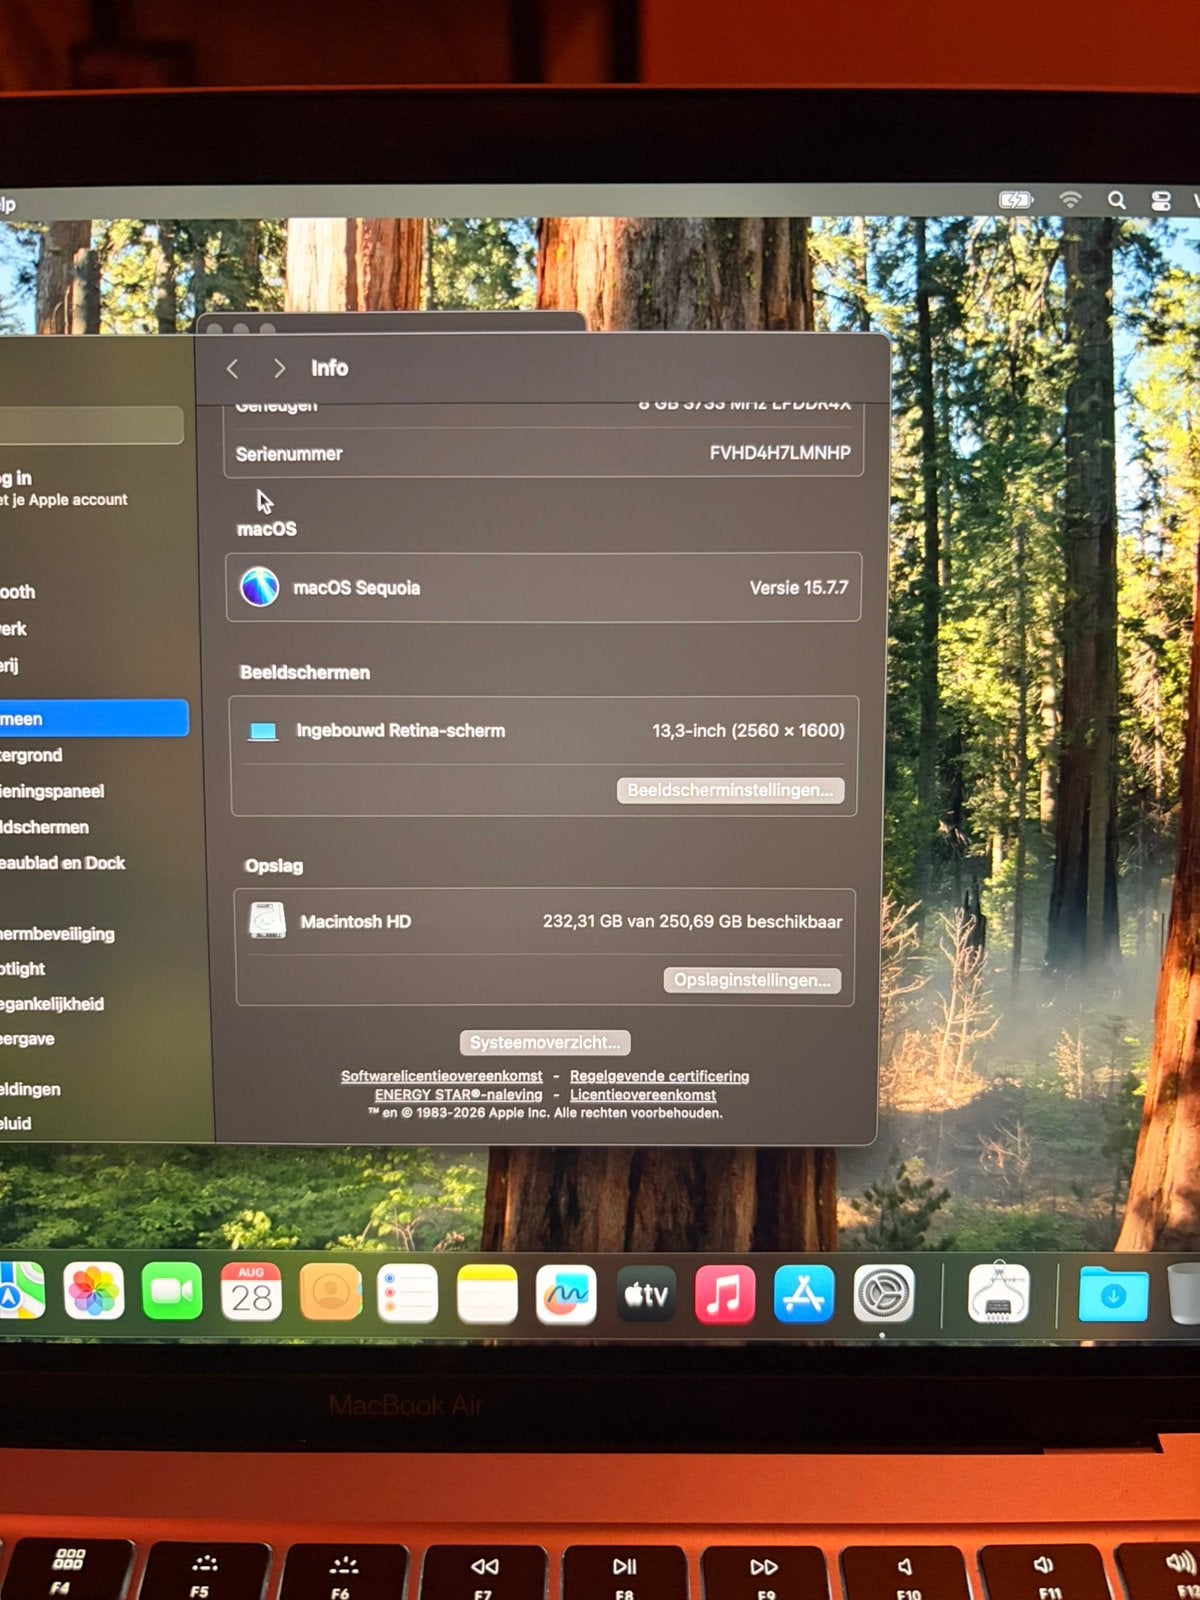The height and width of the screenshot is (1600, 1200).
Task: Select Bureaublad en Dock in sidebar
Action: pos(62,863)
